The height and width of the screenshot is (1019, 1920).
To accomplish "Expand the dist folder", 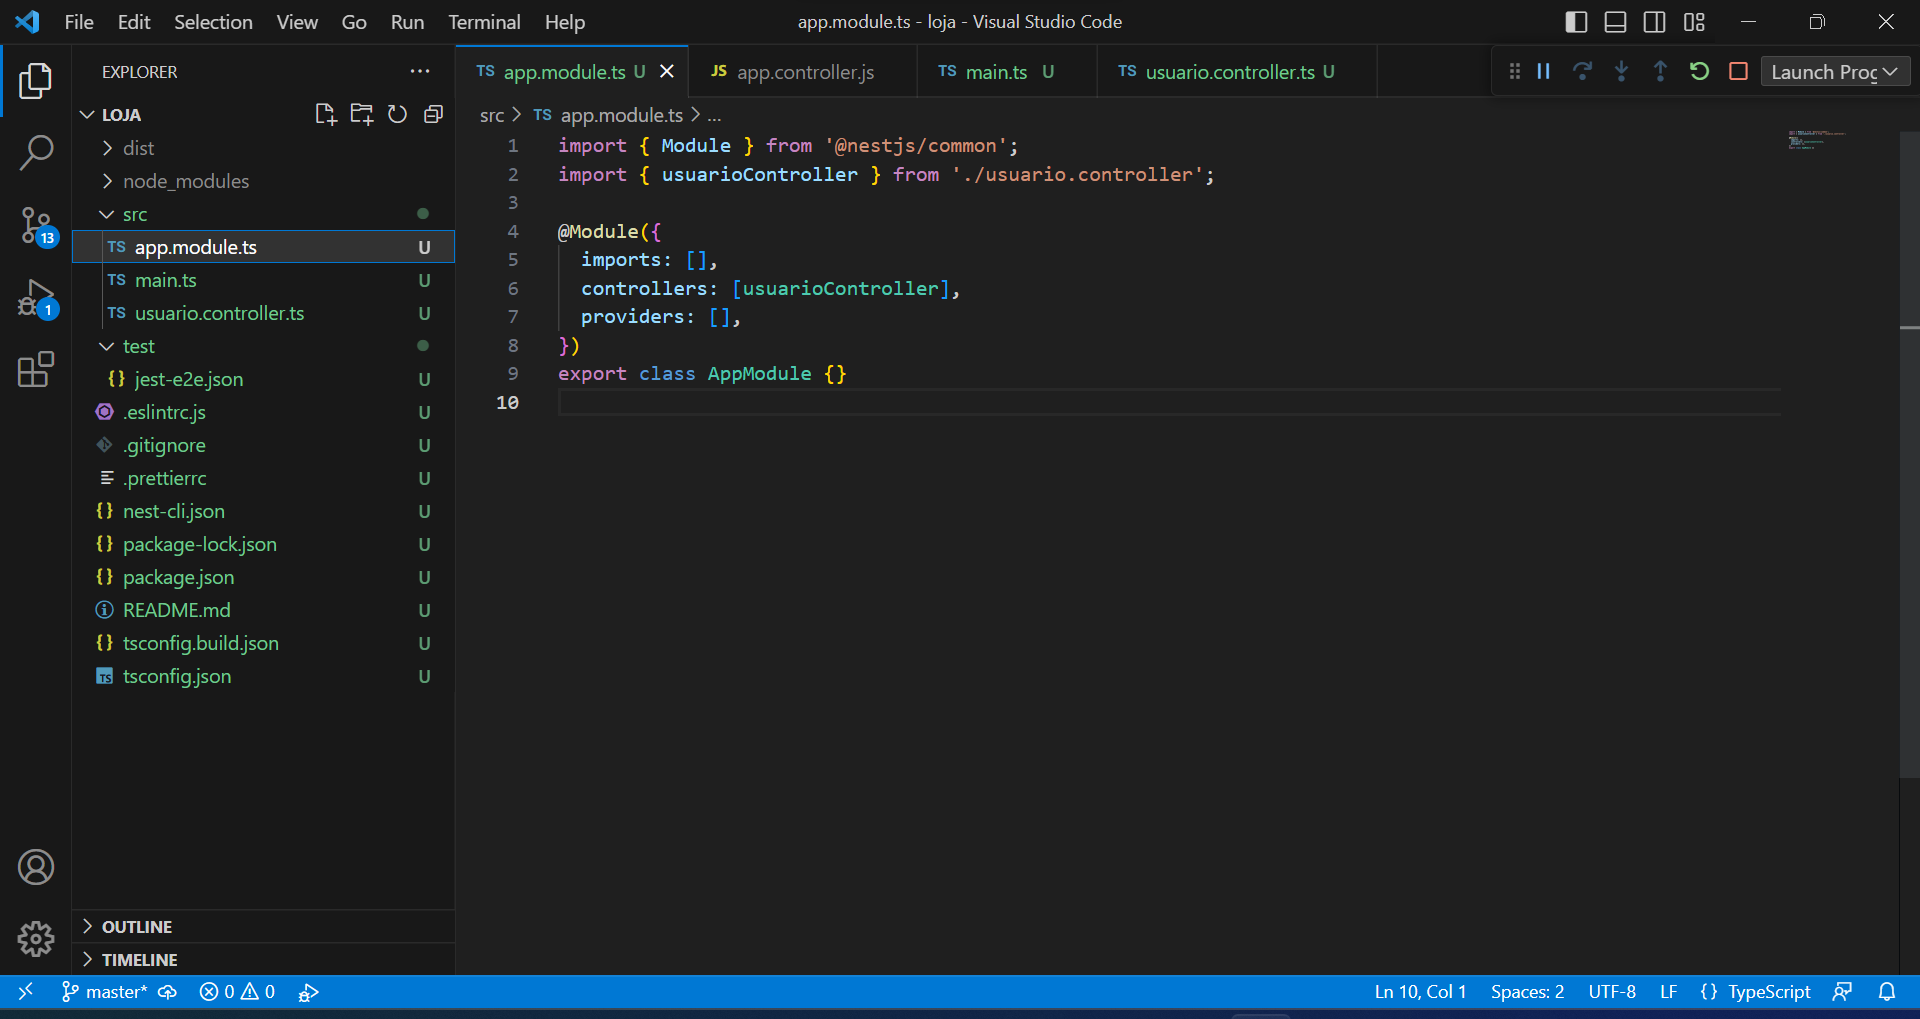I will 264,148.
